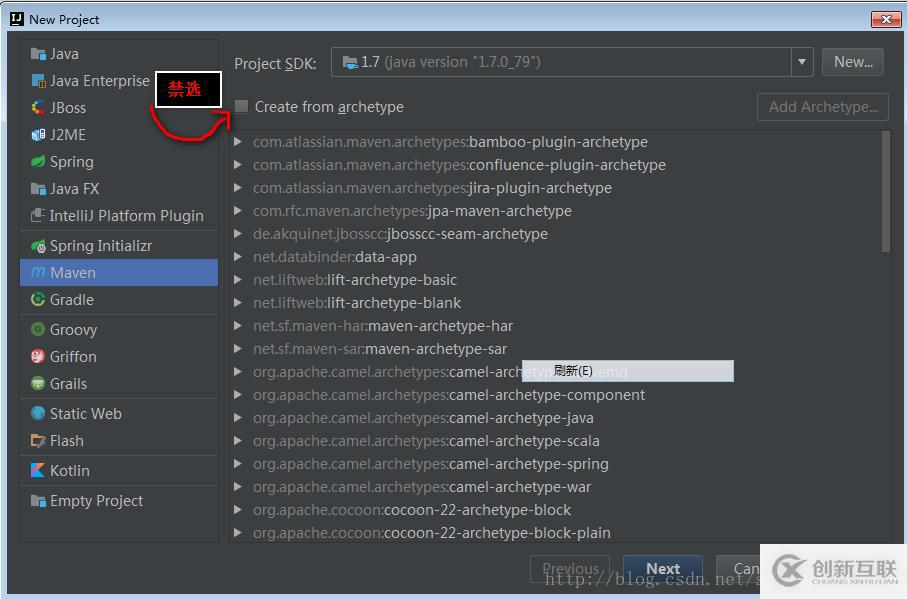Select the Java Enterprise label
Viewport: 907px width, 599px height.
(x=99, y=81)
